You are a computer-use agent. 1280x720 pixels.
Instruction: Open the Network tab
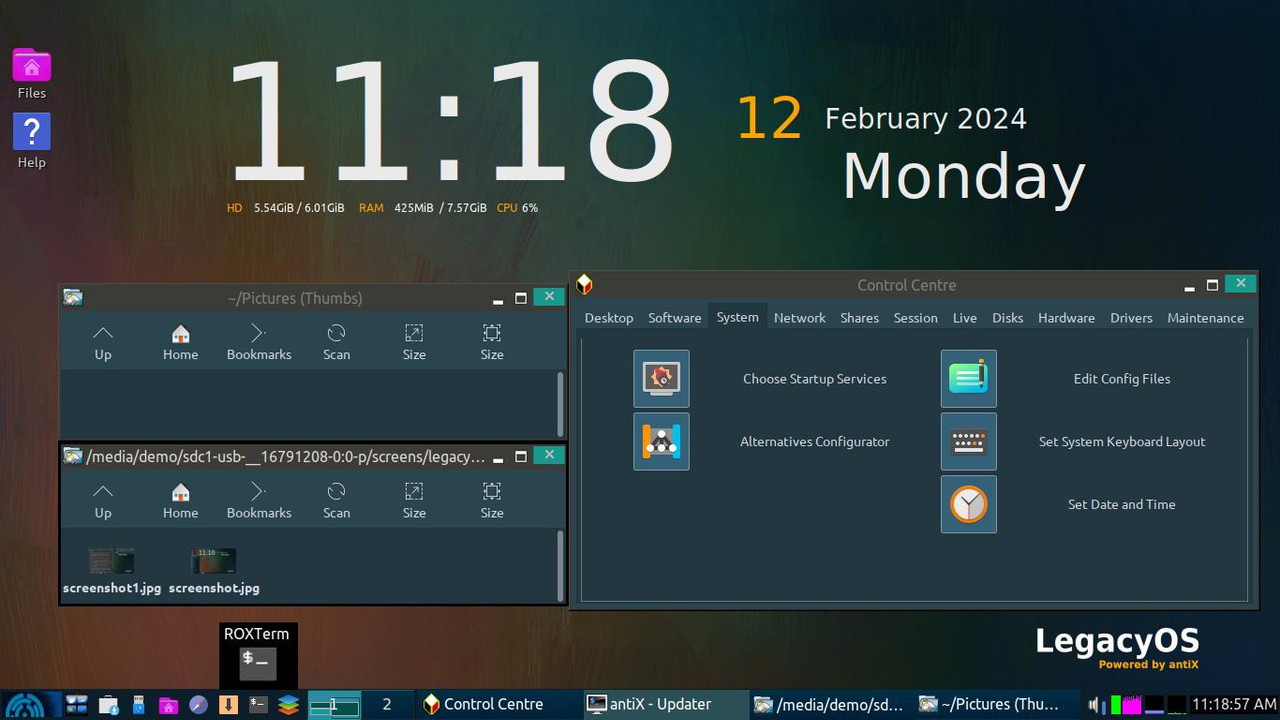click(800, 318)
